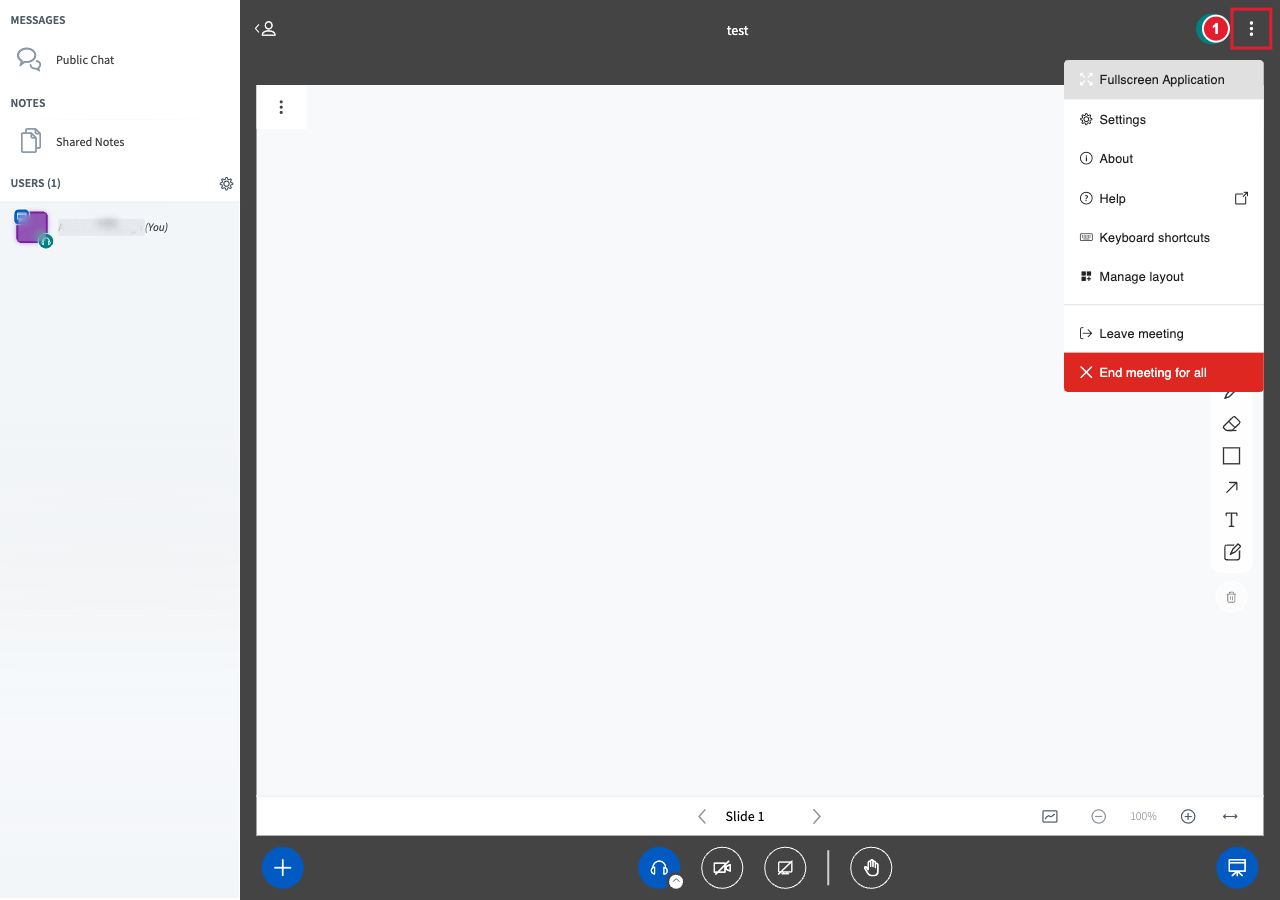Open Keyboard shortcuts menu item
1280x900 pixels.
tap(1164, 237)
